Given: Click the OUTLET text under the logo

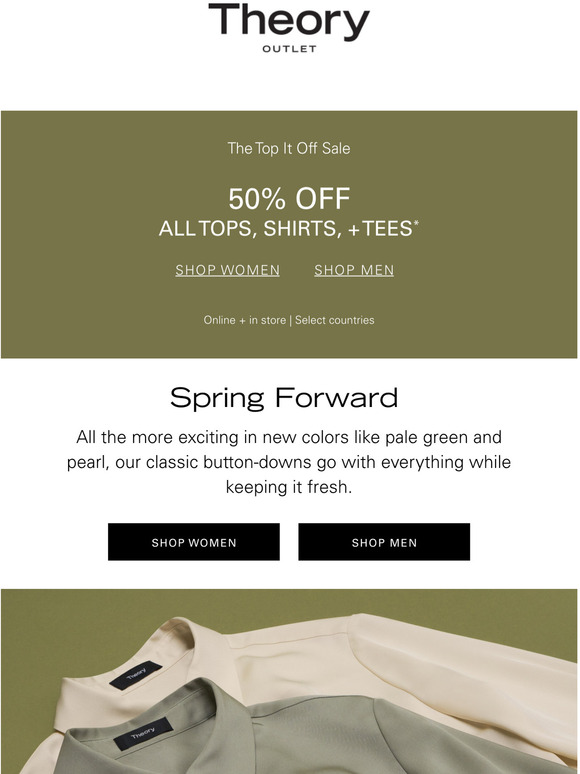Looking at the screenshot, I should tap(289, 49).
